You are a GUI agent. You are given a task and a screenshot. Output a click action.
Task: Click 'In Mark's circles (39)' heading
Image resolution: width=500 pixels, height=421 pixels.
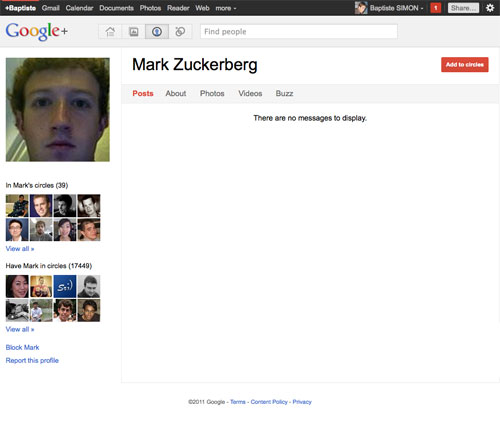pos(37,185)
